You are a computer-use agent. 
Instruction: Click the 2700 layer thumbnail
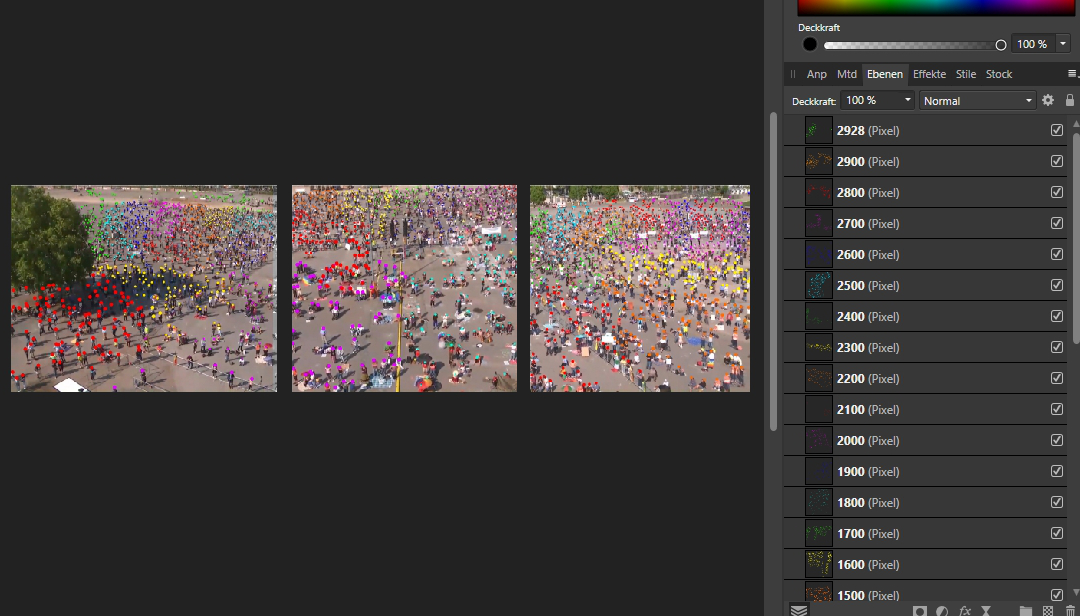pos(819,223)
